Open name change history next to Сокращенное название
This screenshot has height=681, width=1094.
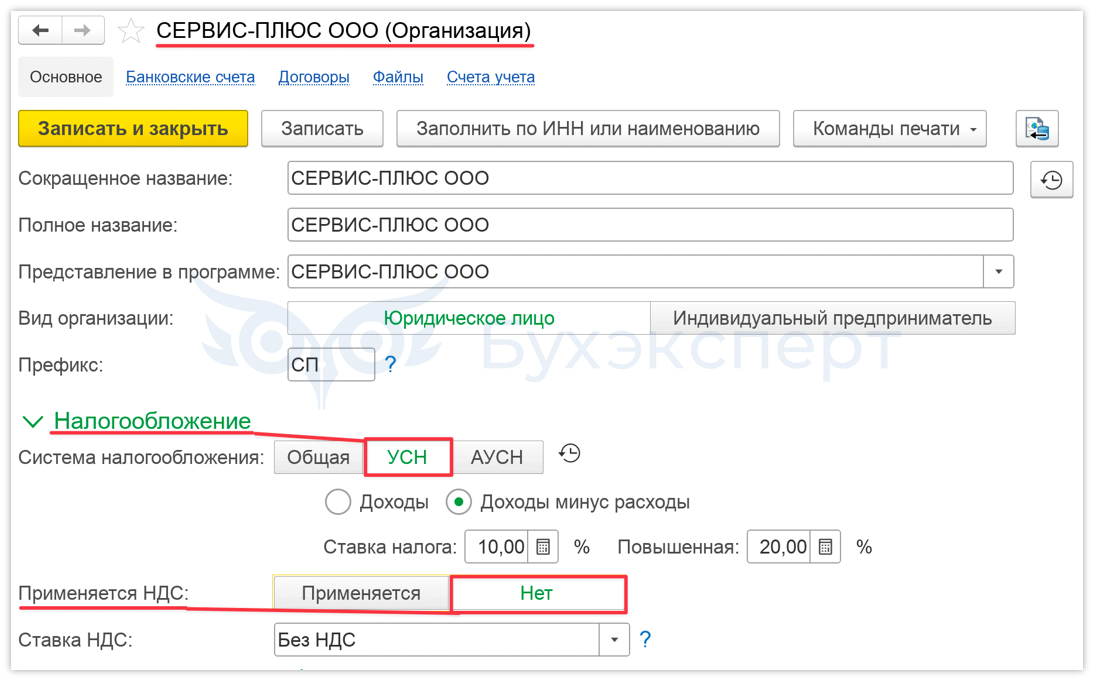[1051, 180]
